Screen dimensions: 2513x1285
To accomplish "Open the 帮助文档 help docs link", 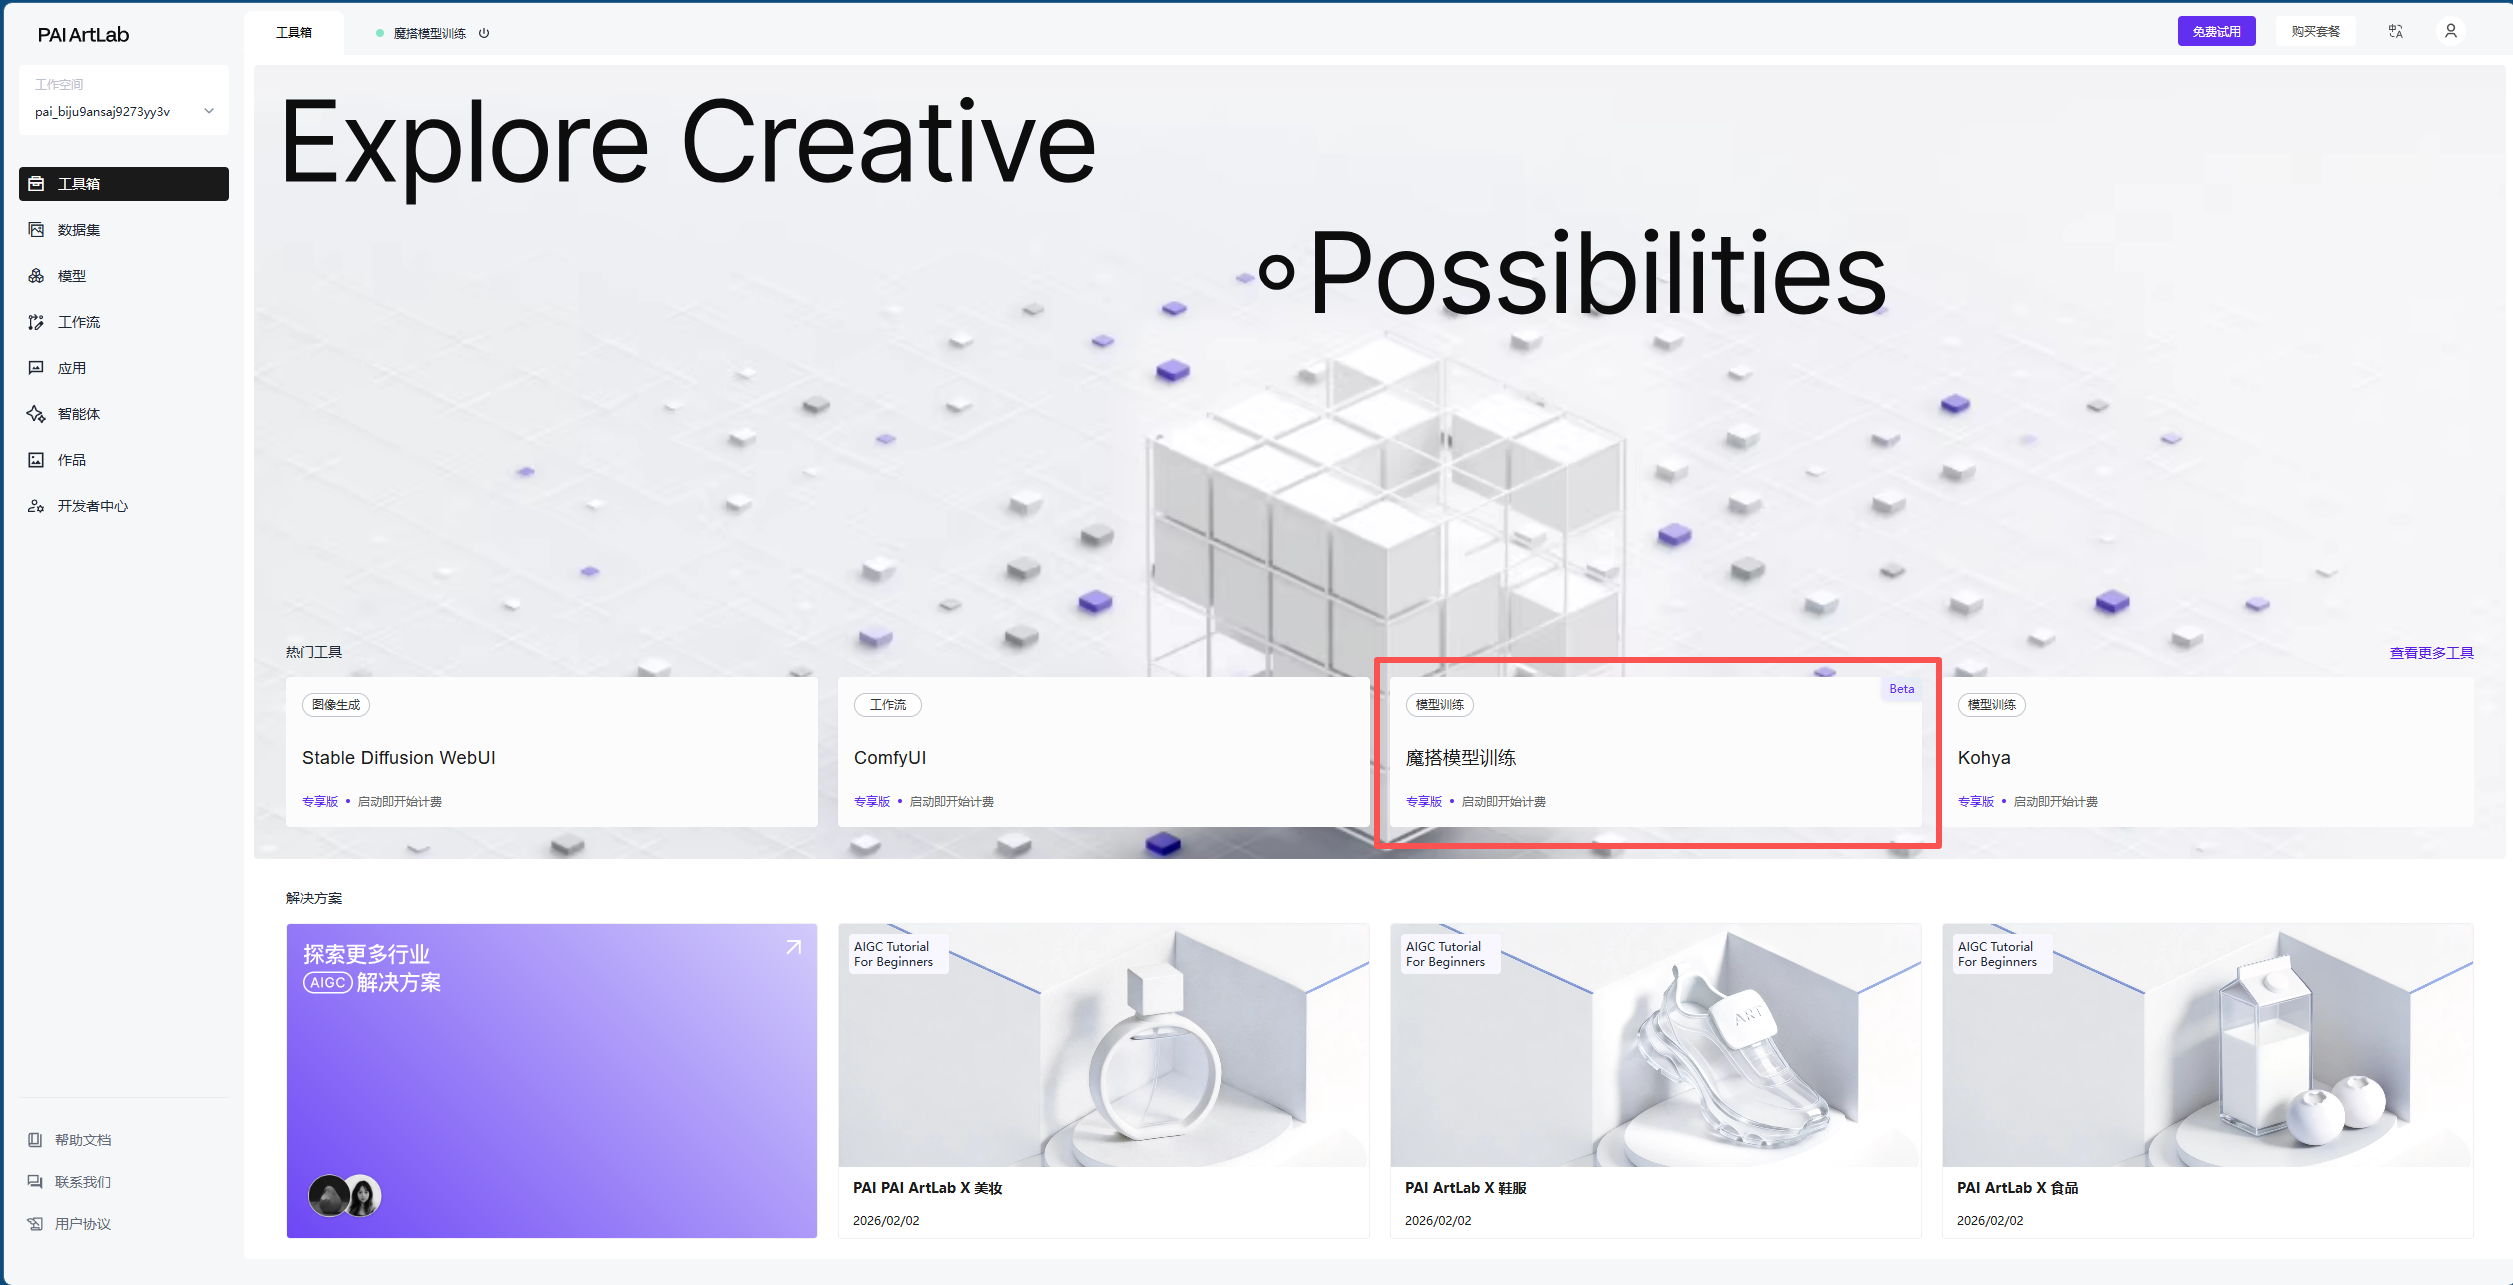I will pos(83,1140).
